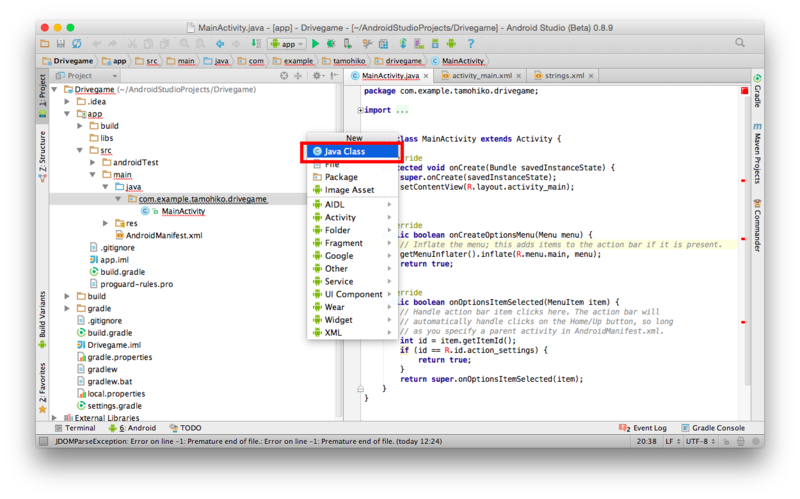Expand the res folder node
The height and width of the screenshot is (499, 800).
106,223
